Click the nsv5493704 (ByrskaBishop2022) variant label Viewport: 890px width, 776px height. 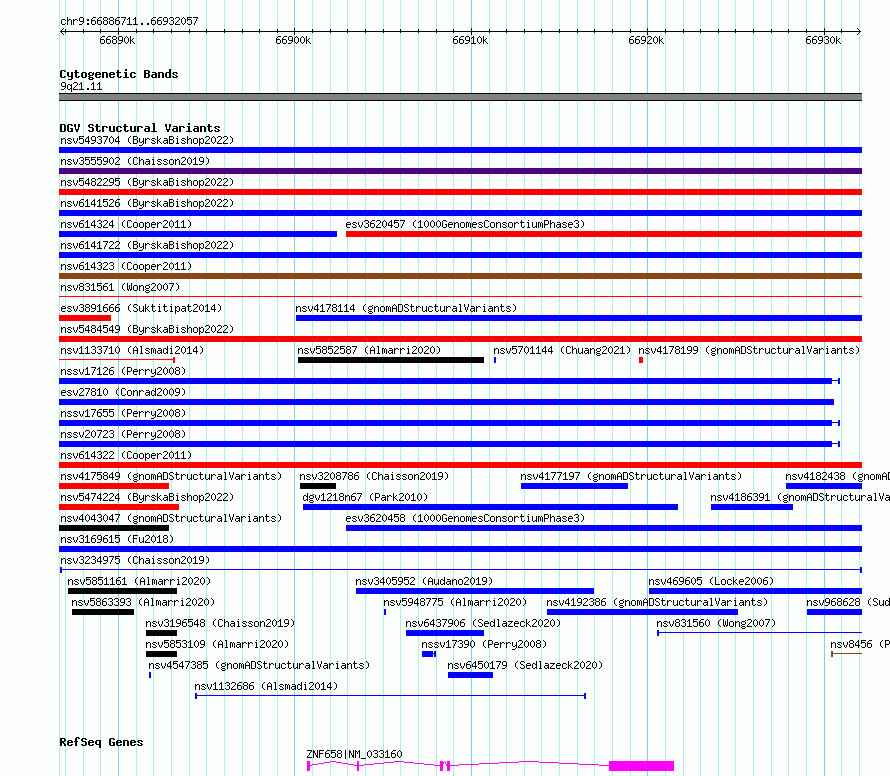147,140
